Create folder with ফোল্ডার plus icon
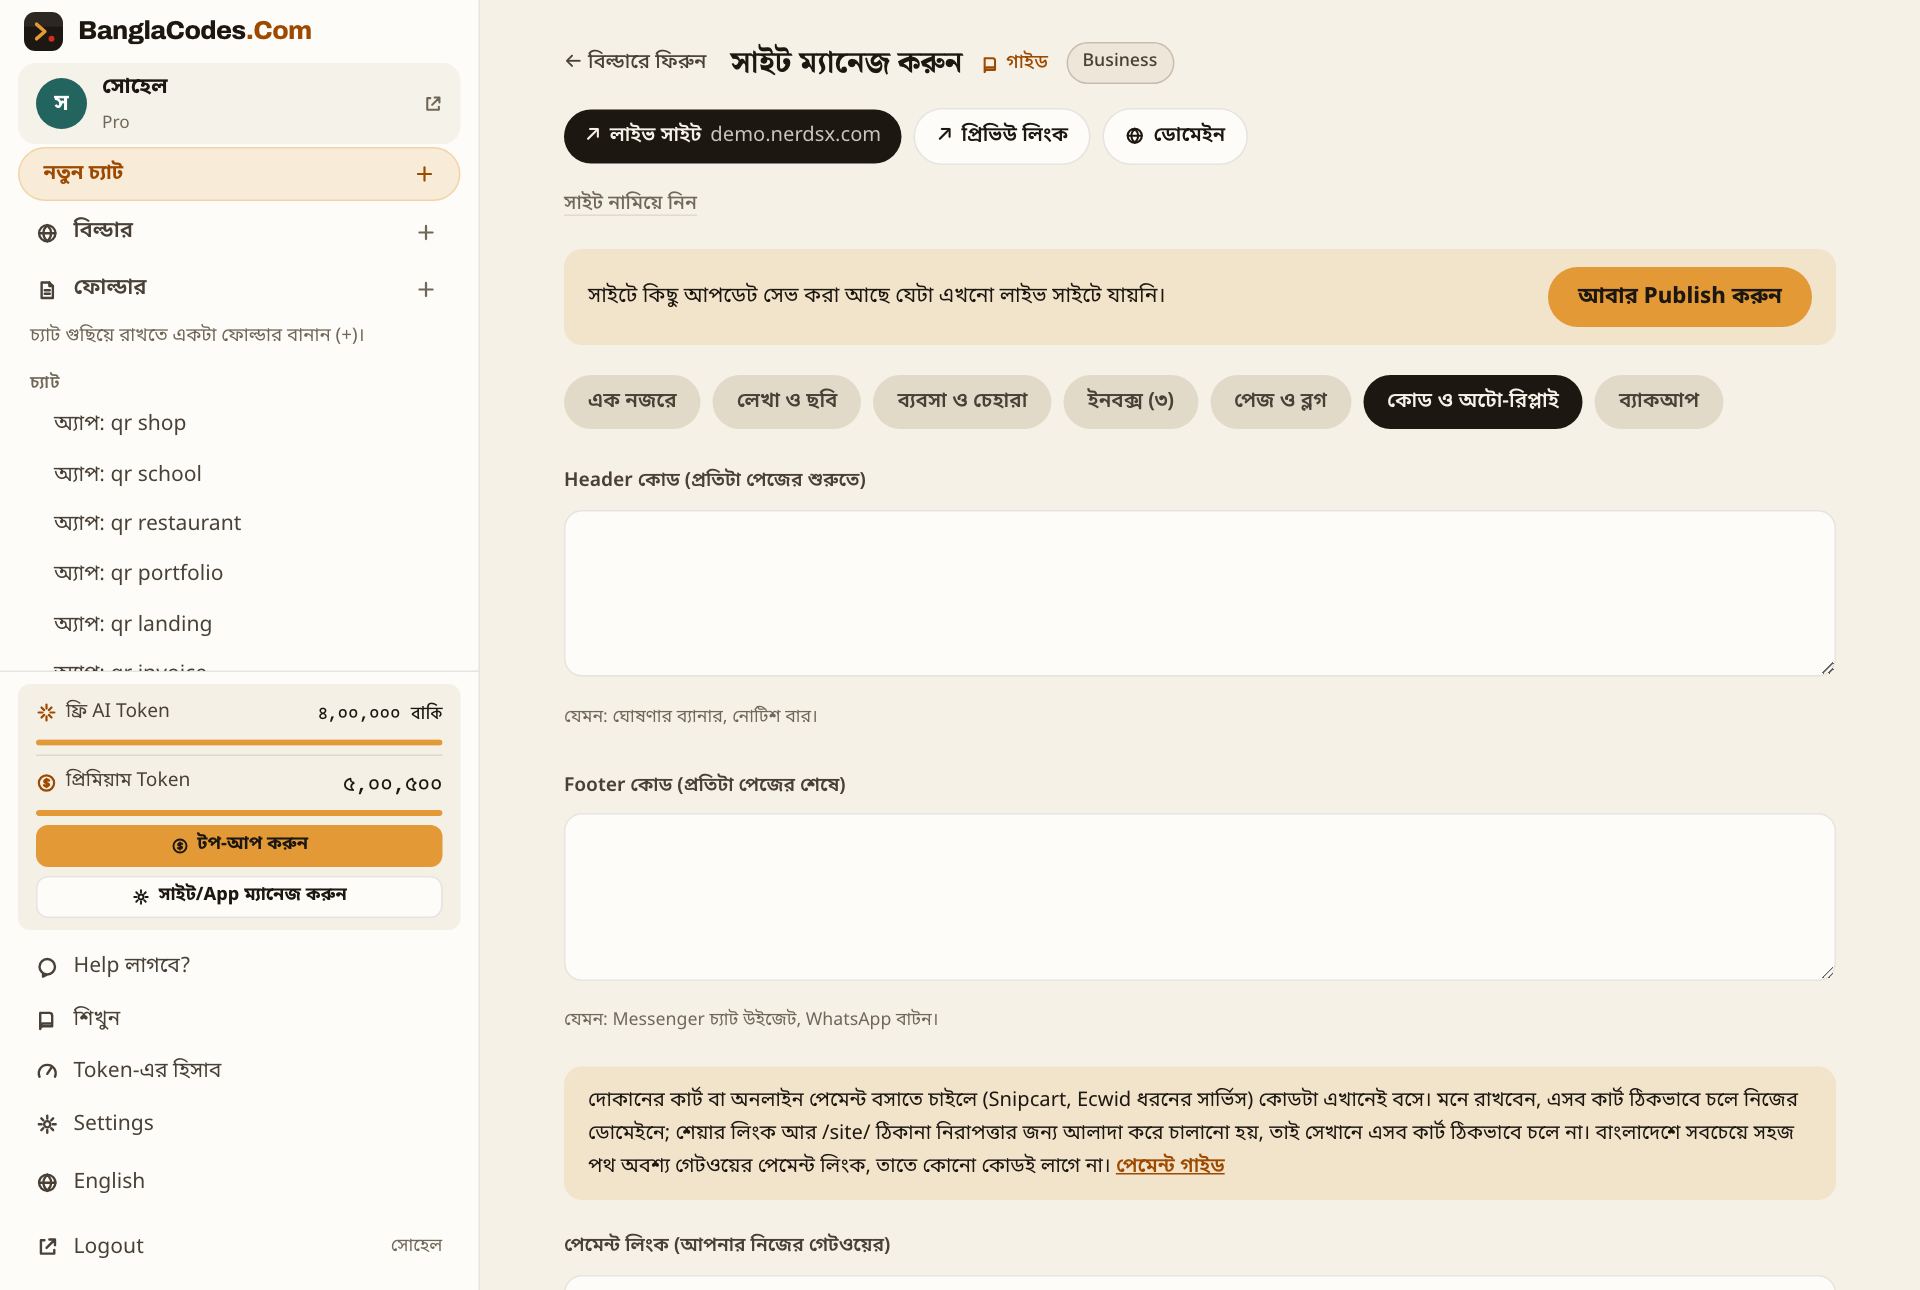Viewport: 1920px width, 1290px height. coord(426,289)
